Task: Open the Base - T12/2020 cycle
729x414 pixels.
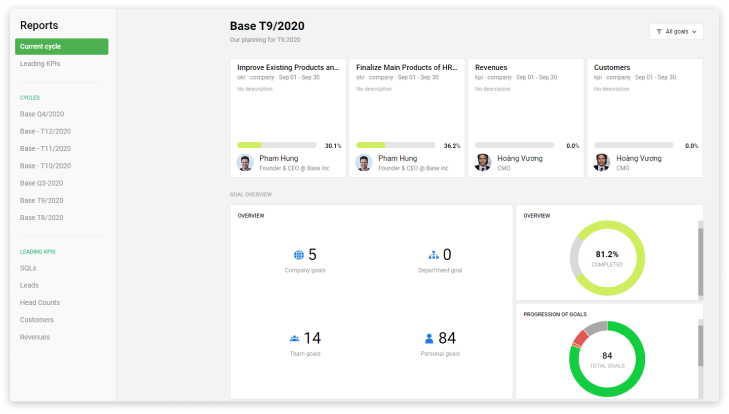Action: coord(45,131)
